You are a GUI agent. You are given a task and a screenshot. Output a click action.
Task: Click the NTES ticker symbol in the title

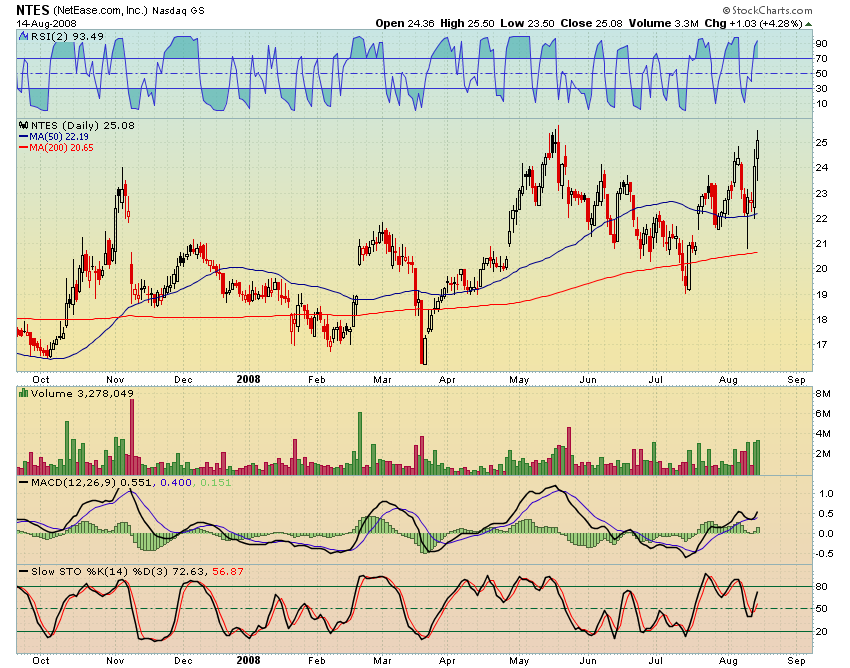tap(33, 10)
